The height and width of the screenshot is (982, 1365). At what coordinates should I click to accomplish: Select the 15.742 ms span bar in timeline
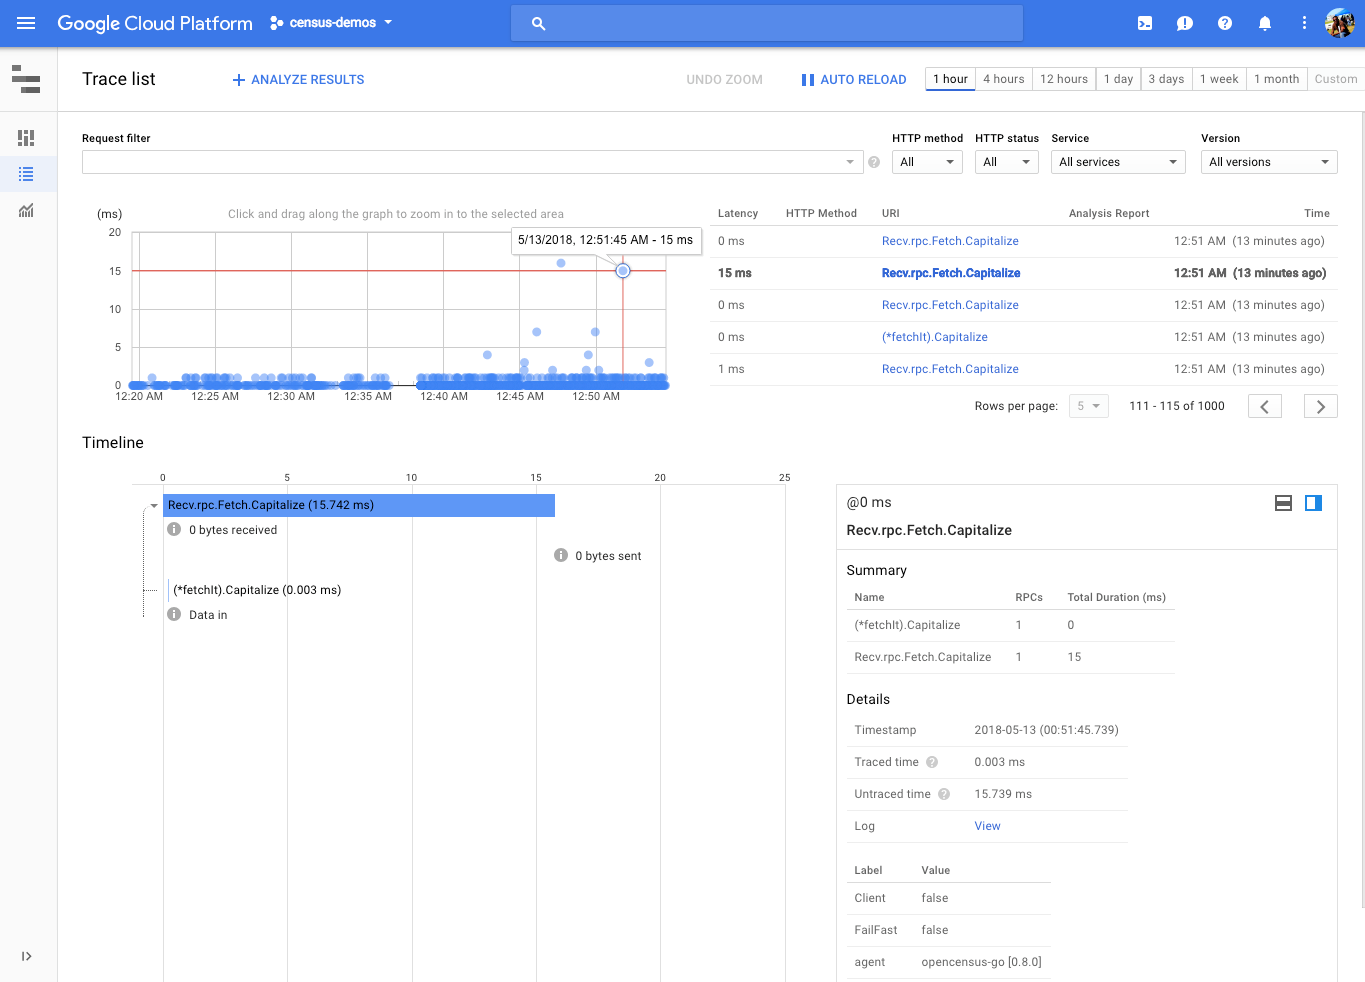(x=359, y=505)
